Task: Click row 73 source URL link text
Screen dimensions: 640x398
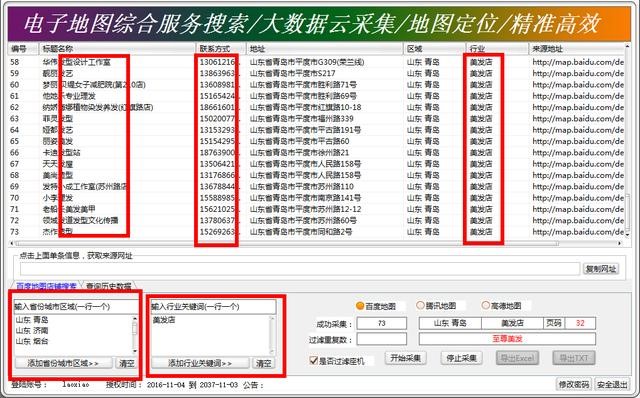Action: (x=578, y=232)
